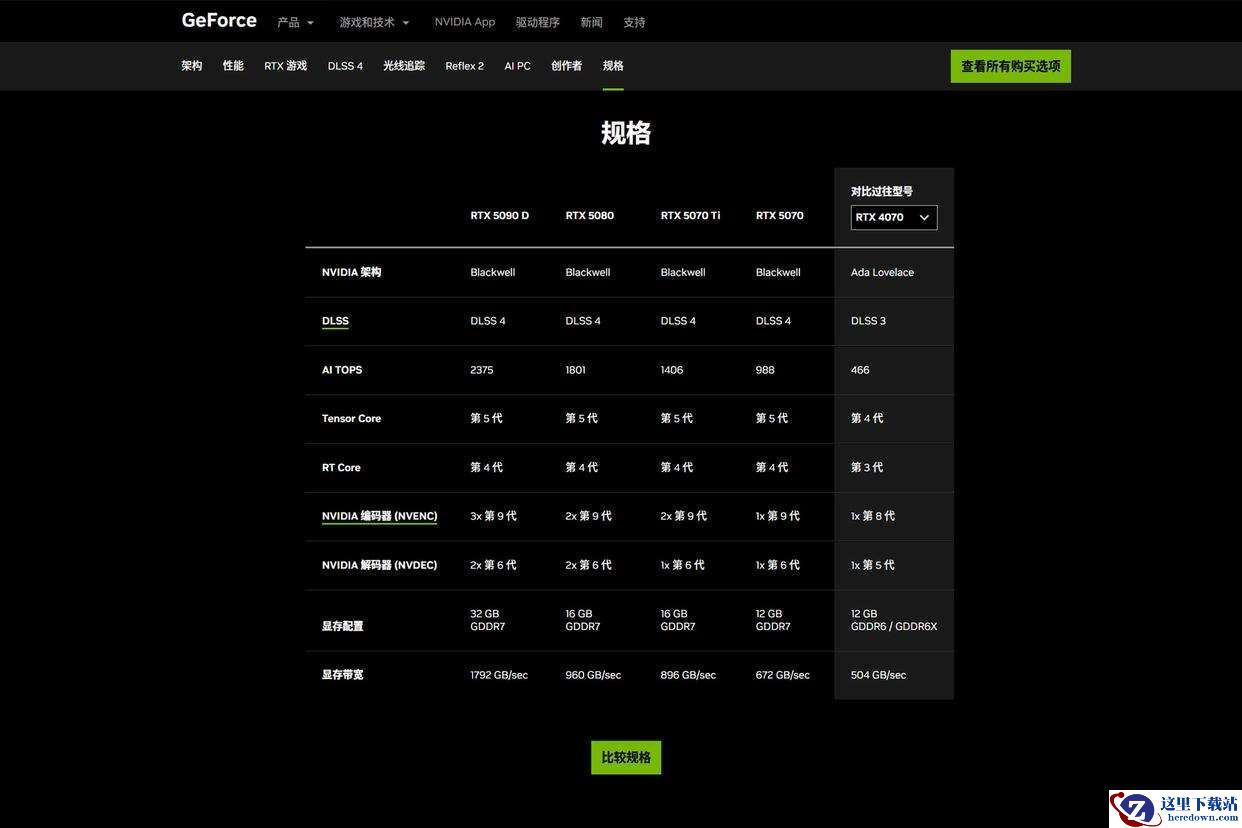Screen dimensions: 1242x828
Task: Go to the 光线追踪 tab
Action: (404, 66)
